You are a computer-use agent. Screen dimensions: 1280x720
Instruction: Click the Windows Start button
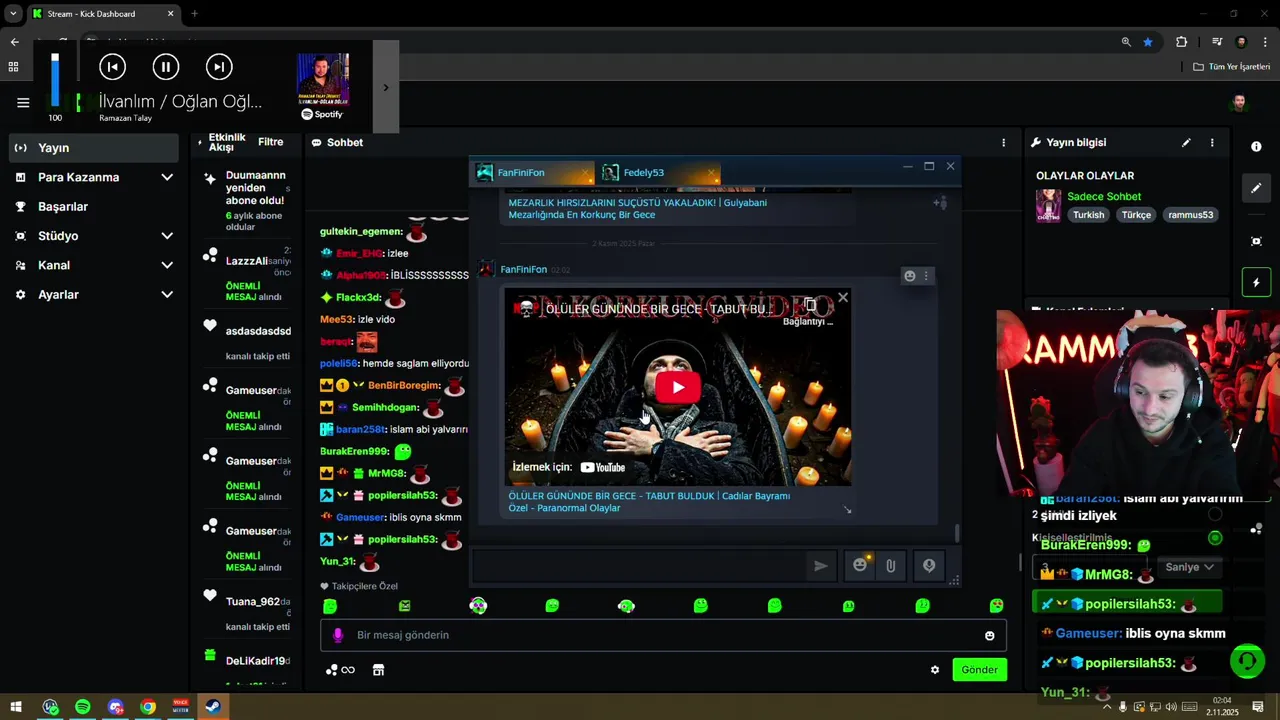pos(16,707)
